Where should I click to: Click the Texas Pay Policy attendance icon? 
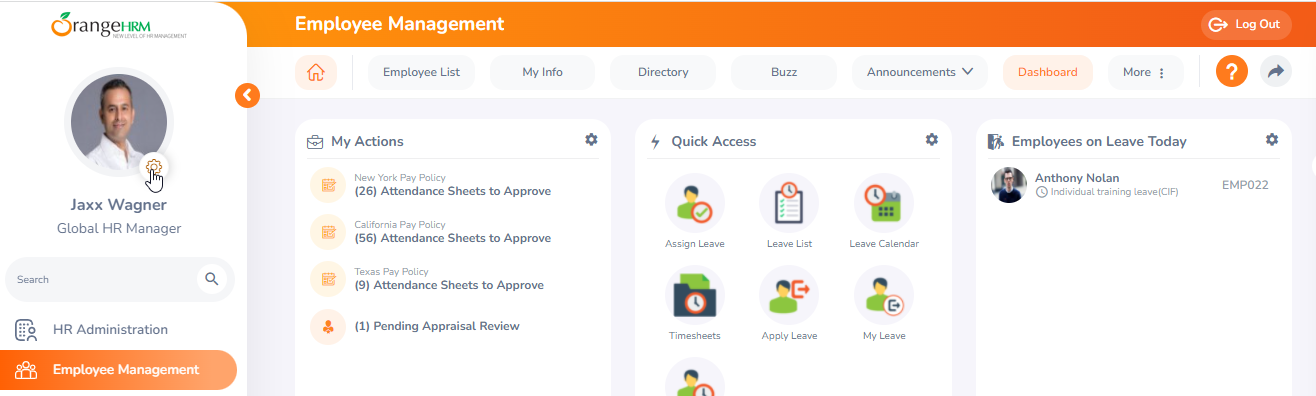328,279
